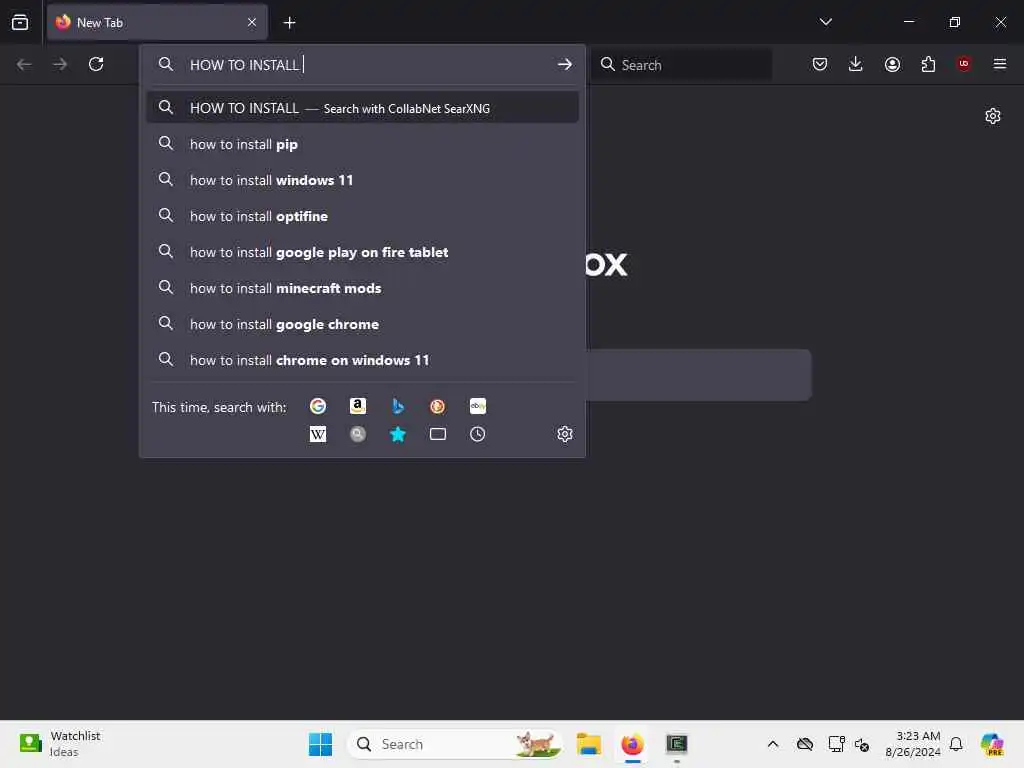Click the Firefox taskbar icon
Screen dimensions: 1024x768
(632, 744)
